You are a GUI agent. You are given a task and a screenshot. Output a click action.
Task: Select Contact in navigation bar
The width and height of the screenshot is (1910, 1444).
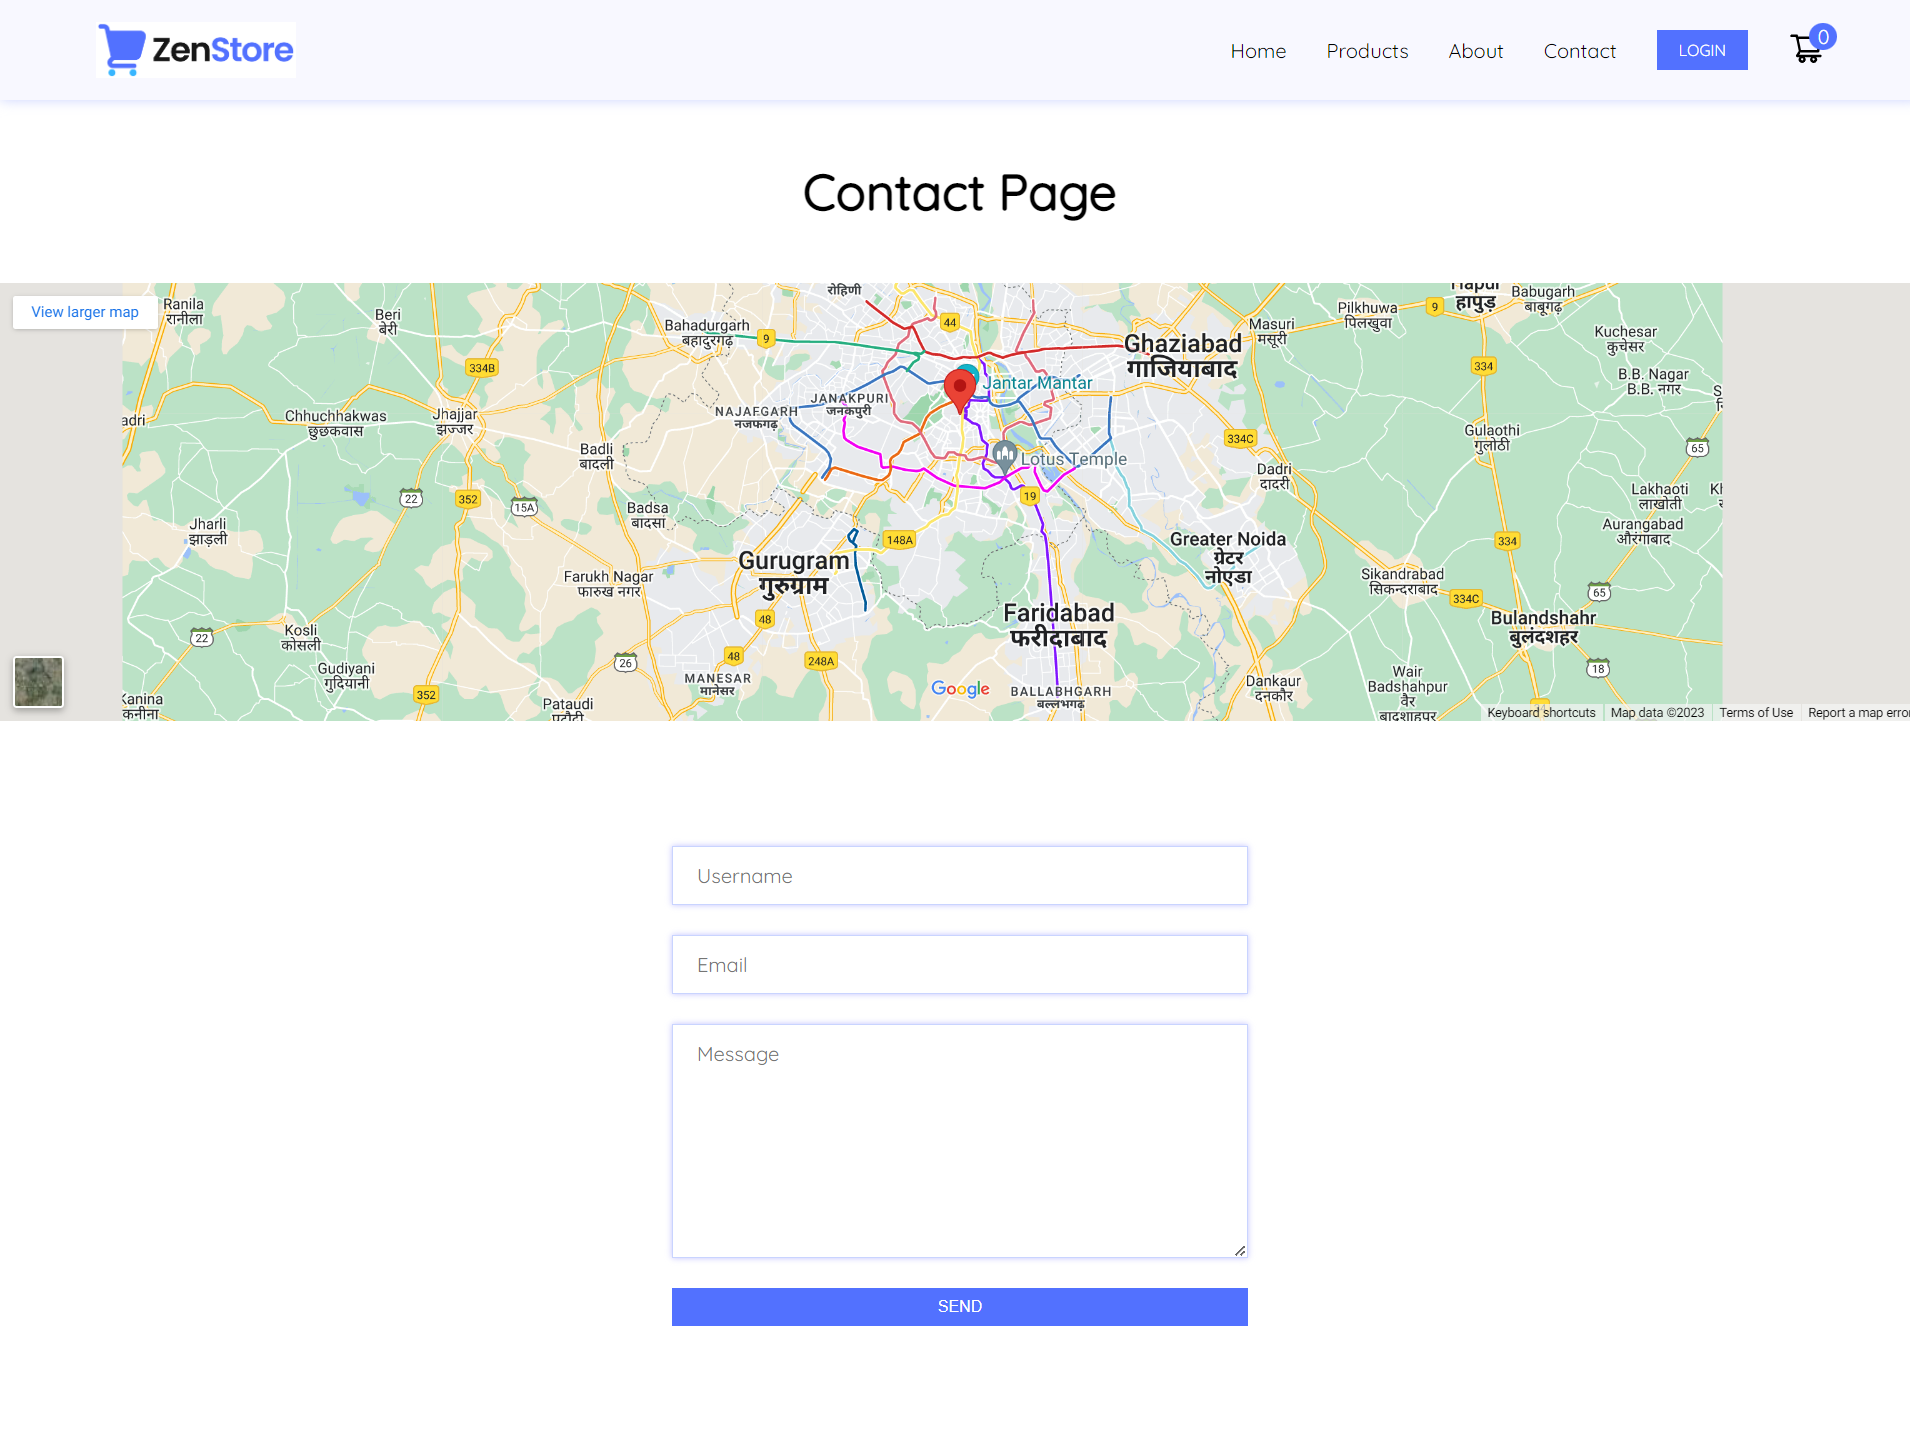[1580, 51]
